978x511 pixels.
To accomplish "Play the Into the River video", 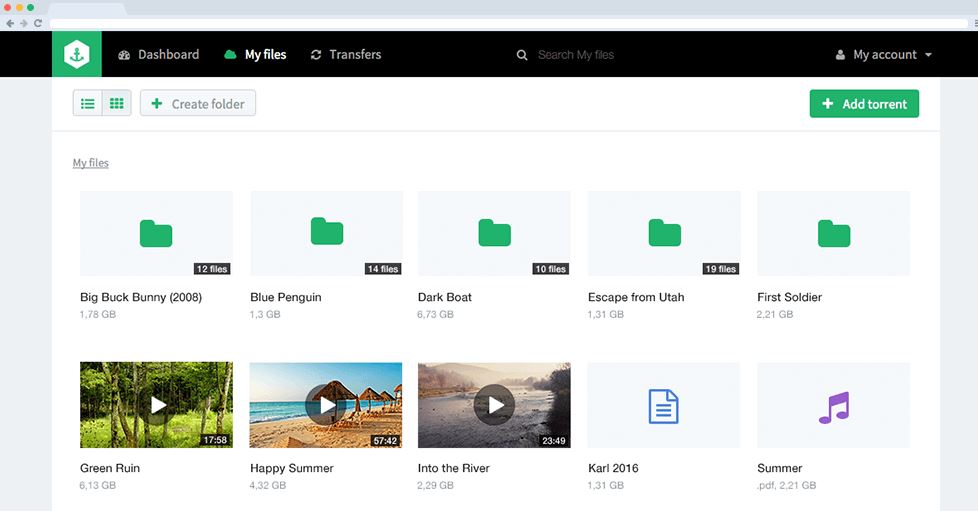I will point(494,405).
